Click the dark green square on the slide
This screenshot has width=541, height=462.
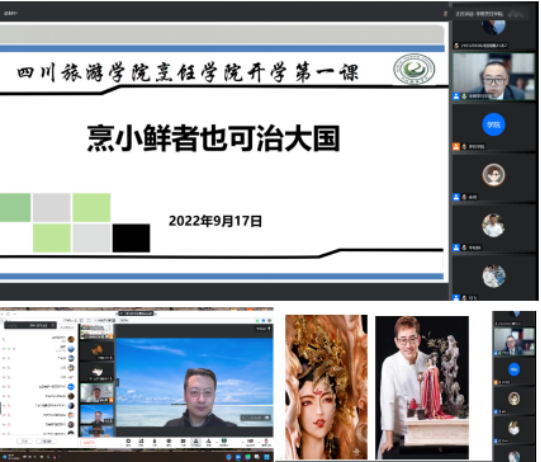[x=15, y=207]
